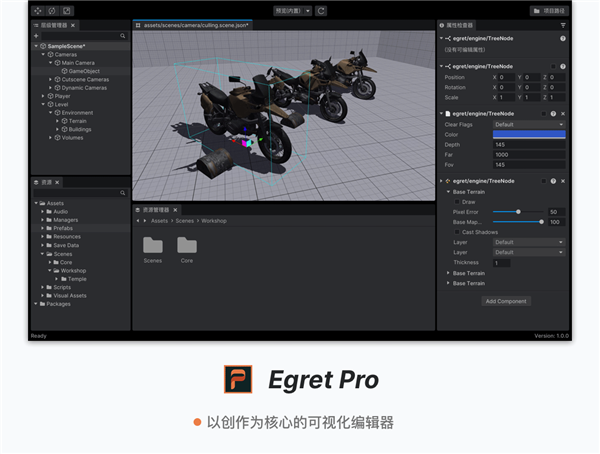Open the Layer dropdown just above Thickness

pyautogui.click(x=529, y=252)
